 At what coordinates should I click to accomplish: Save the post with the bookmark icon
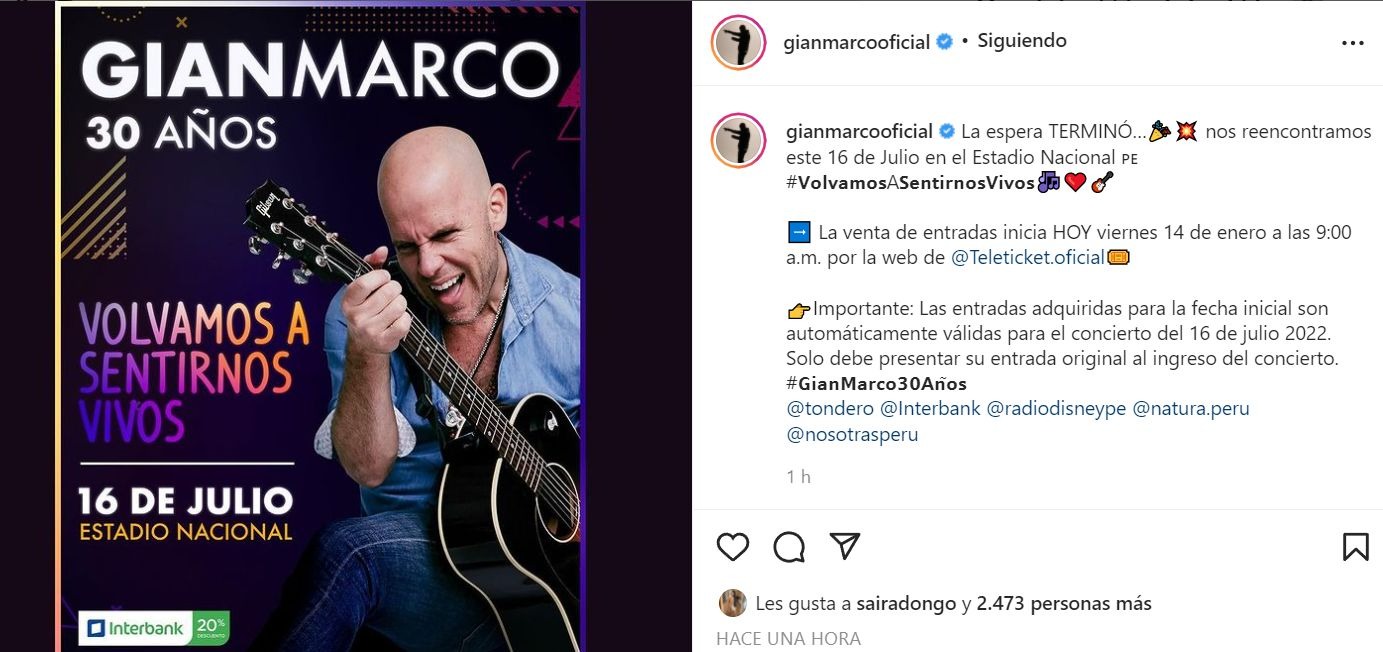pos(1355,546)
